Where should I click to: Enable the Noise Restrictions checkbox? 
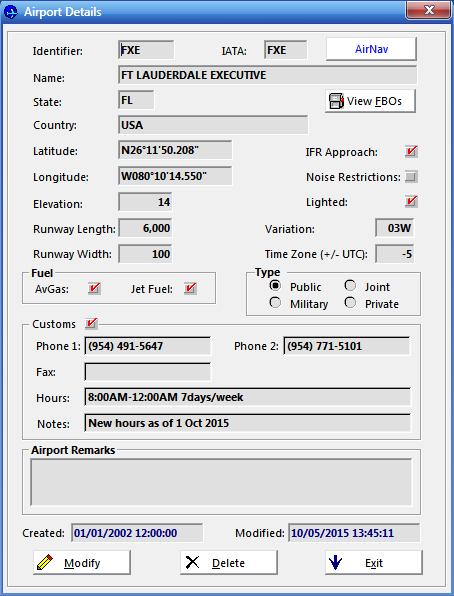pos(411,177)
